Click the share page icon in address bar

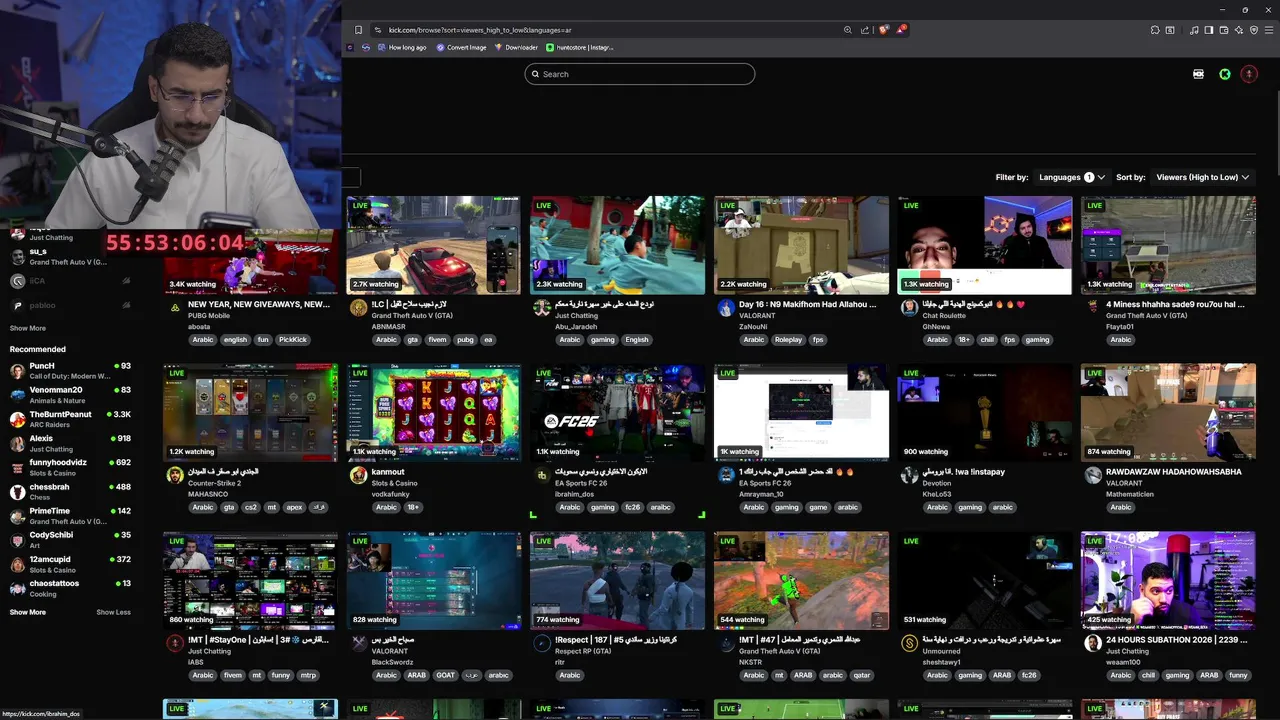tap(865, 30)
